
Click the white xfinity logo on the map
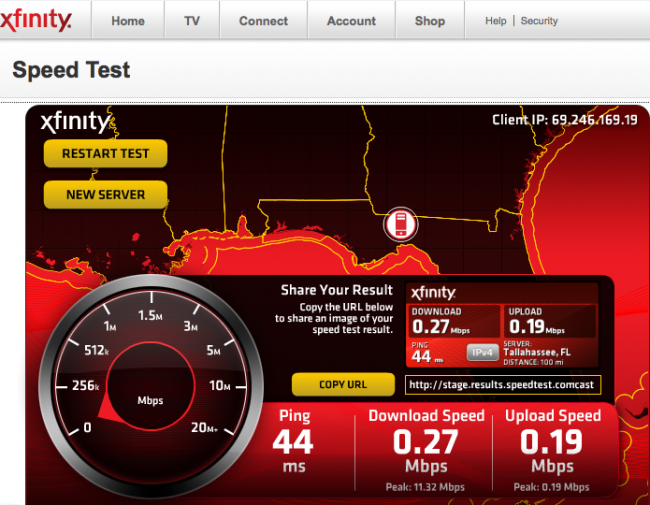point(76,121)
